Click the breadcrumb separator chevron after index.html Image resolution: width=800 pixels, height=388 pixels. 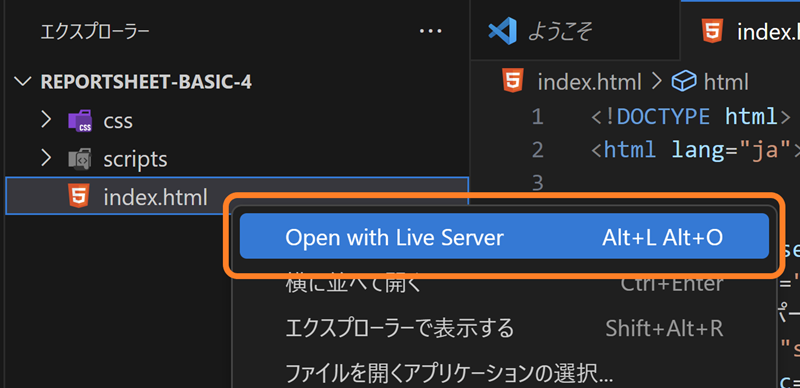click(656, 82)
